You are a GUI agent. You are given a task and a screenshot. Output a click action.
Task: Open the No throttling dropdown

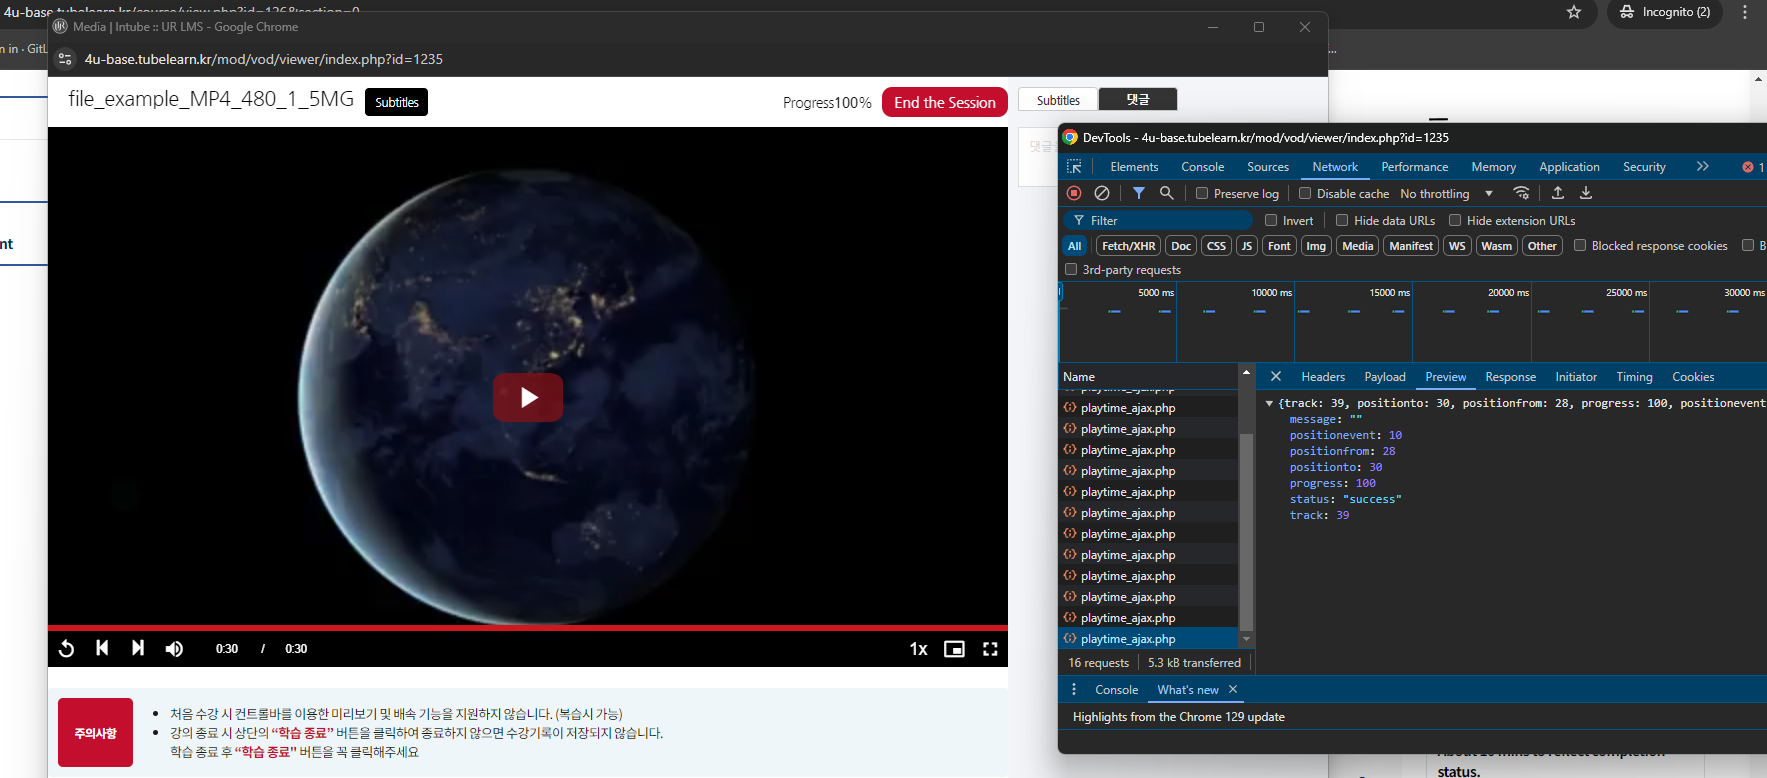pyautogui.click(x=1446, y=194)
